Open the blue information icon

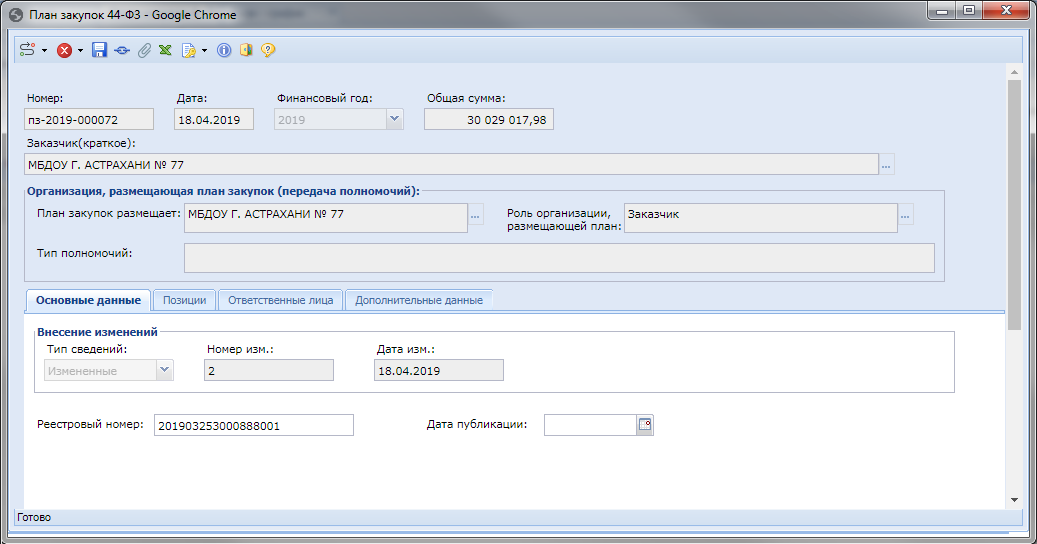pyautogui.click(x=224, y=50)
